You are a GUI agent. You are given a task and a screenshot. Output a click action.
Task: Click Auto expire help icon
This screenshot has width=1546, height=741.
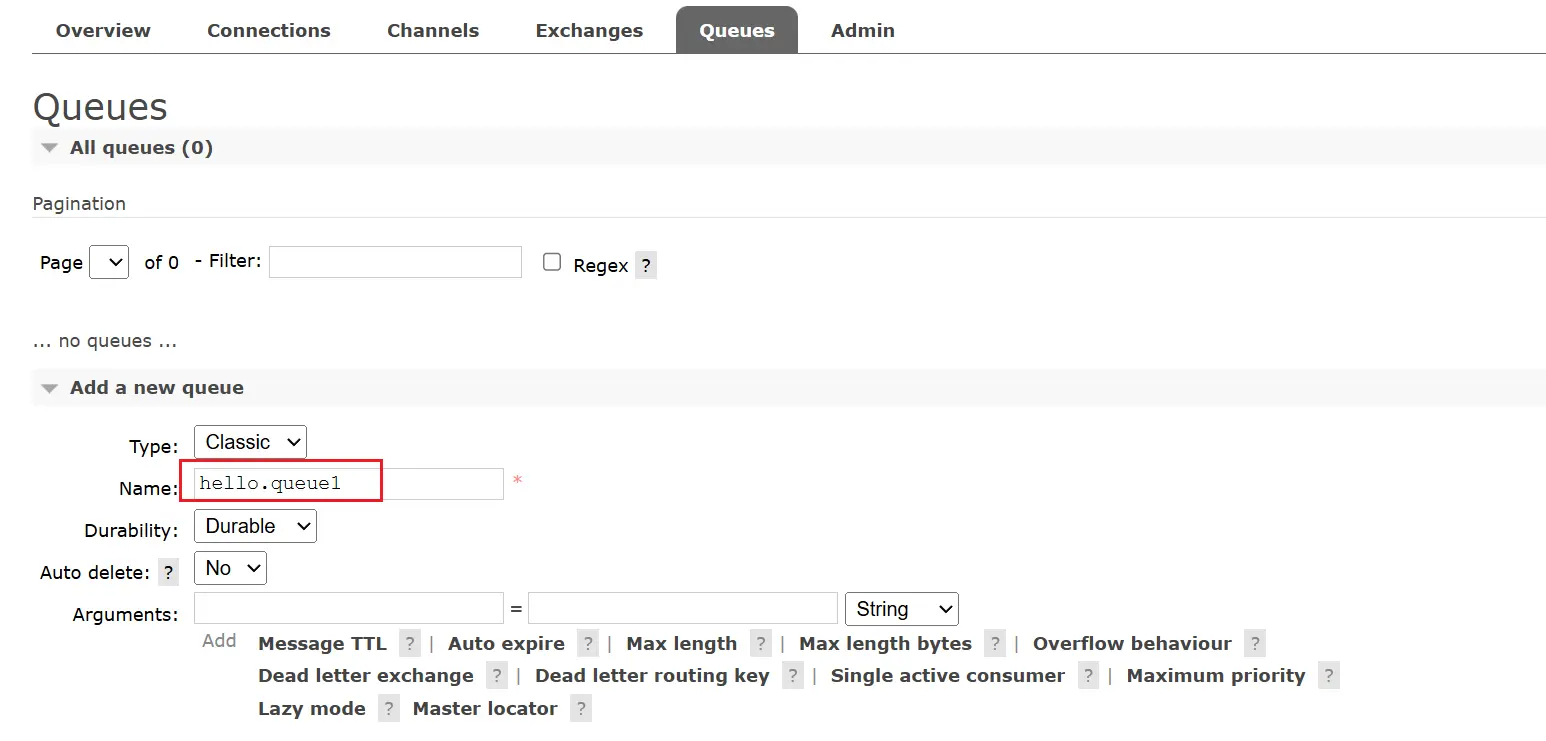588,644
